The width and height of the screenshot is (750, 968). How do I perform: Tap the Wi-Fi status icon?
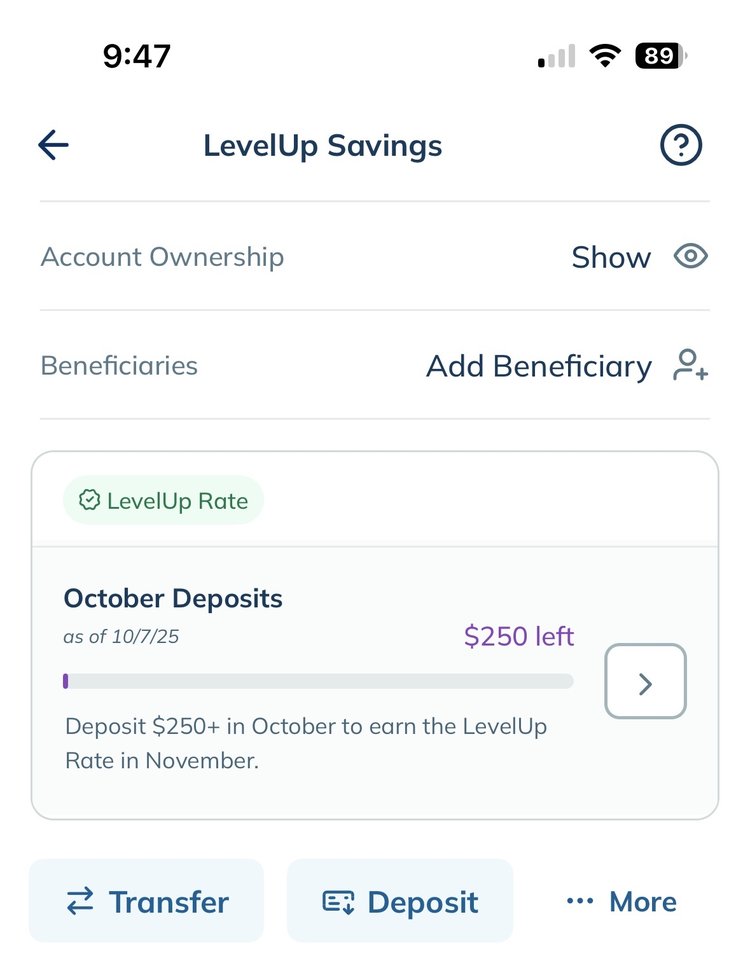(604, 56)
